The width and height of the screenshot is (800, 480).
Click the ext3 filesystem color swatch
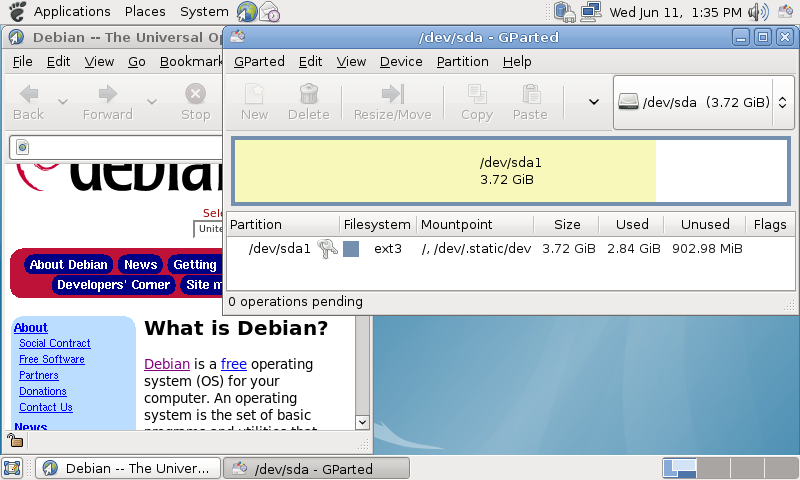tap(351, 249)
